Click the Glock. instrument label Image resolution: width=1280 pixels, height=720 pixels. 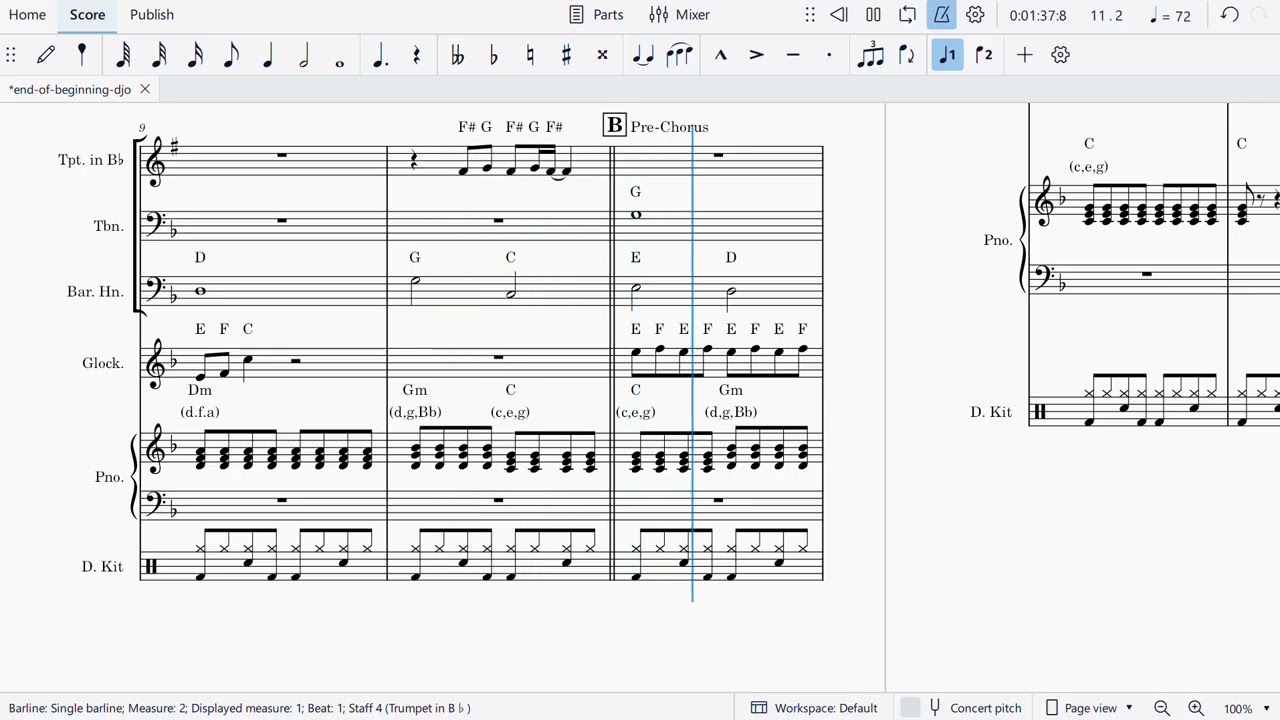point(103,363)
